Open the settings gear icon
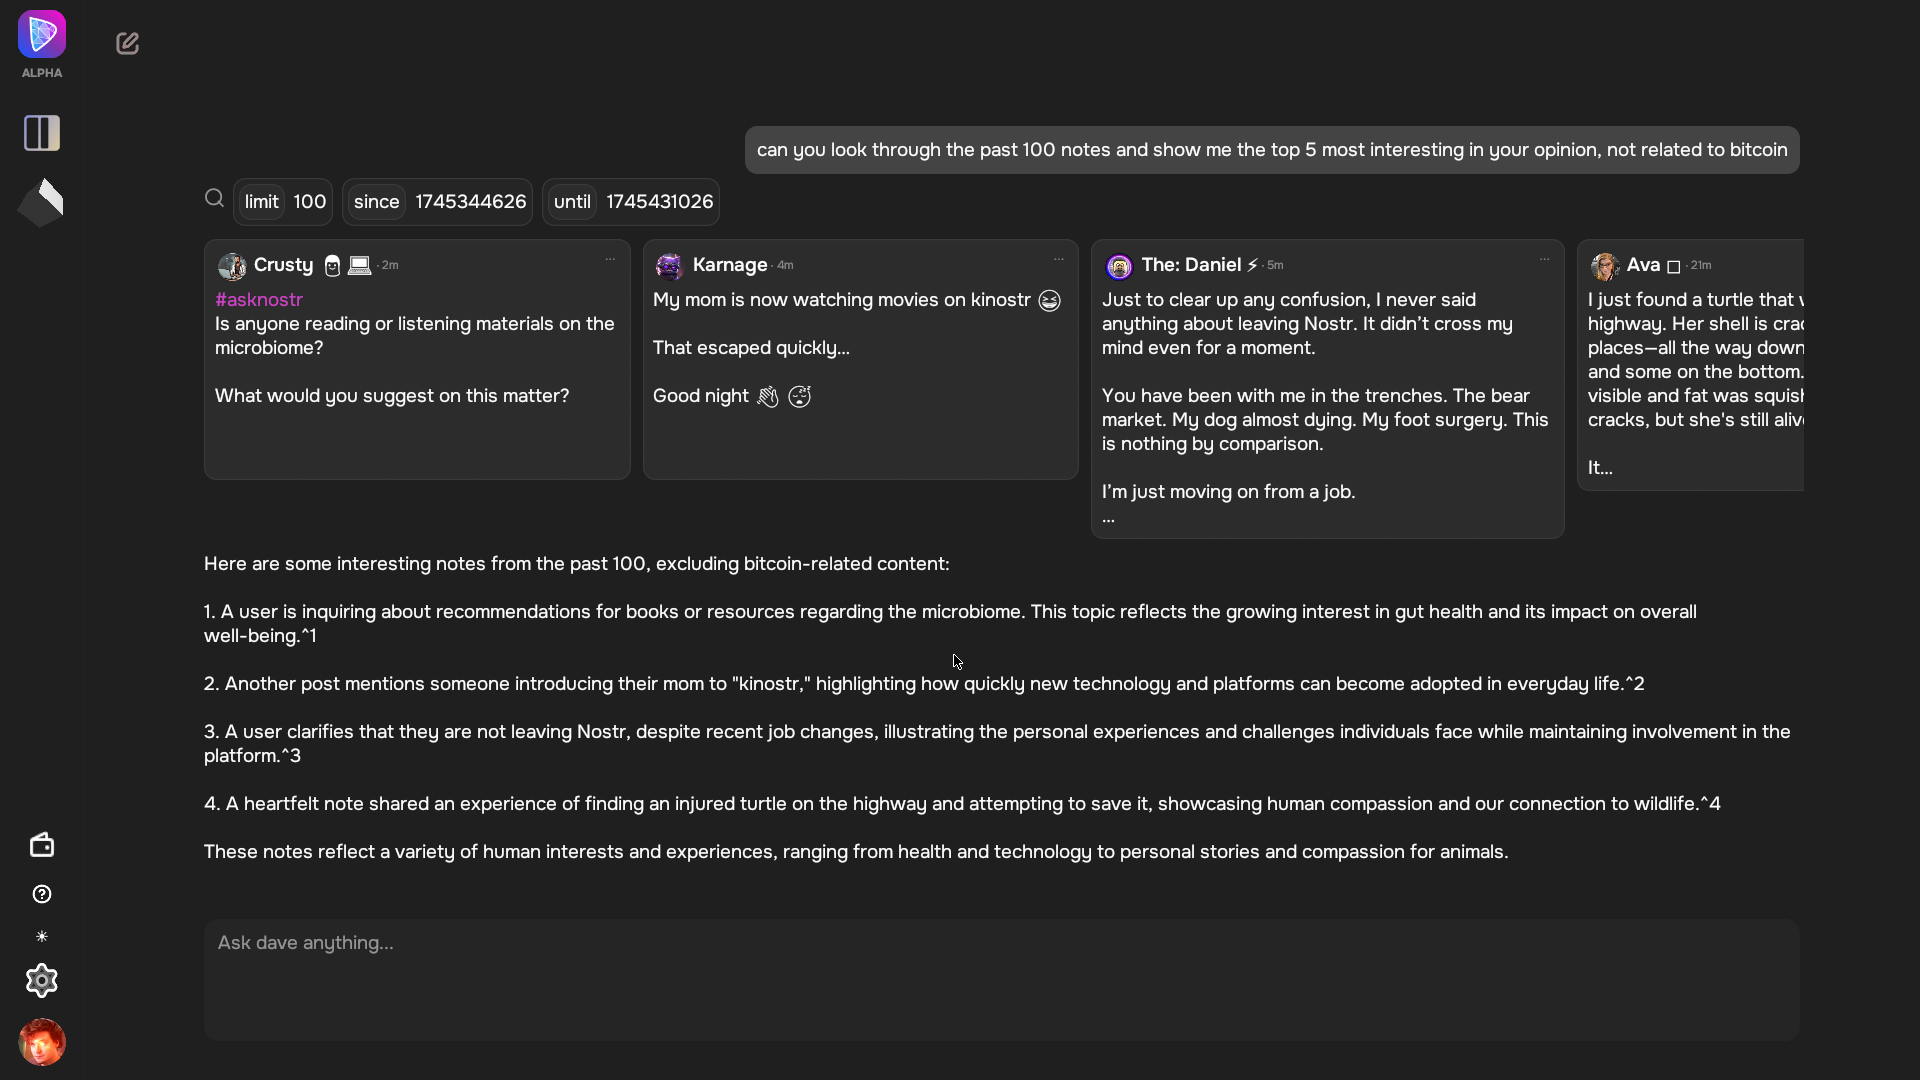Viewport: 1920px width, 1080px height. (x=42, y=981)
